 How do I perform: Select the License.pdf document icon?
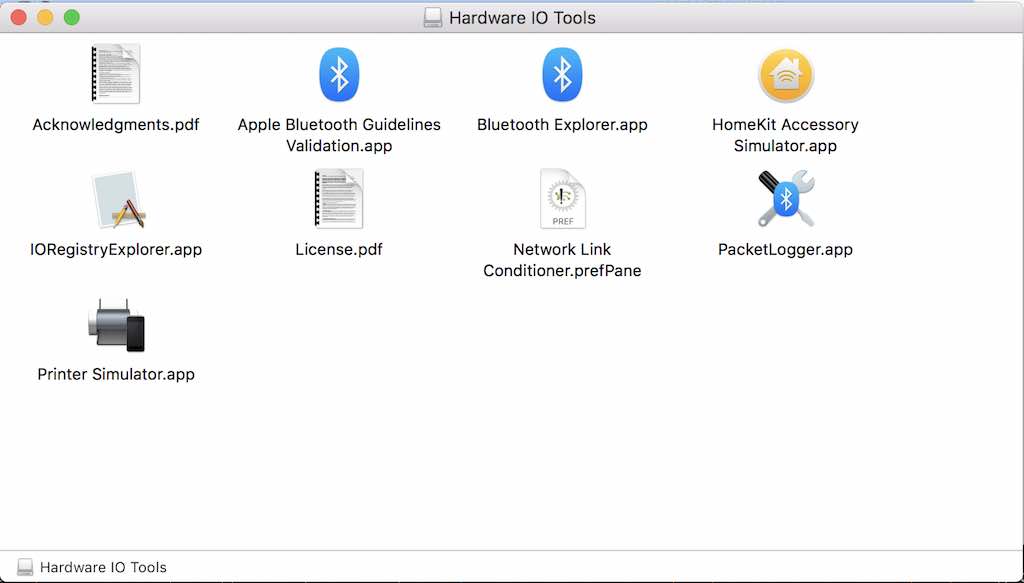click(339, 198)
